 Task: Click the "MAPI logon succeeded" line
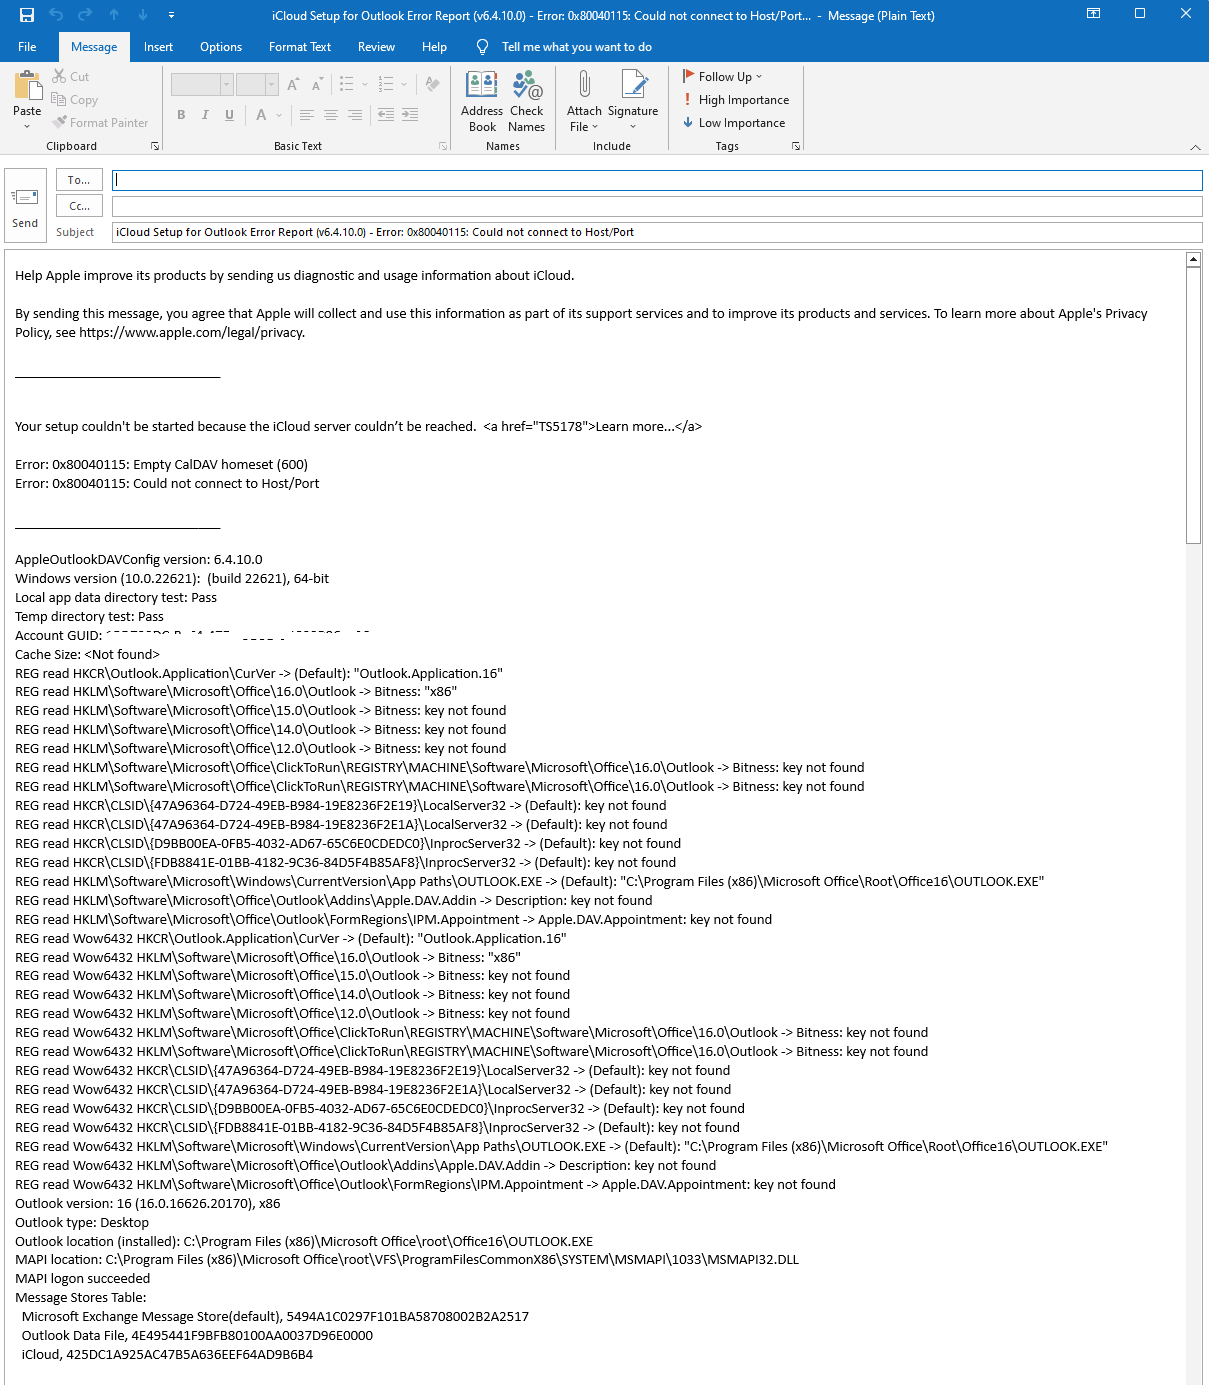click(x=82, y=1279)
